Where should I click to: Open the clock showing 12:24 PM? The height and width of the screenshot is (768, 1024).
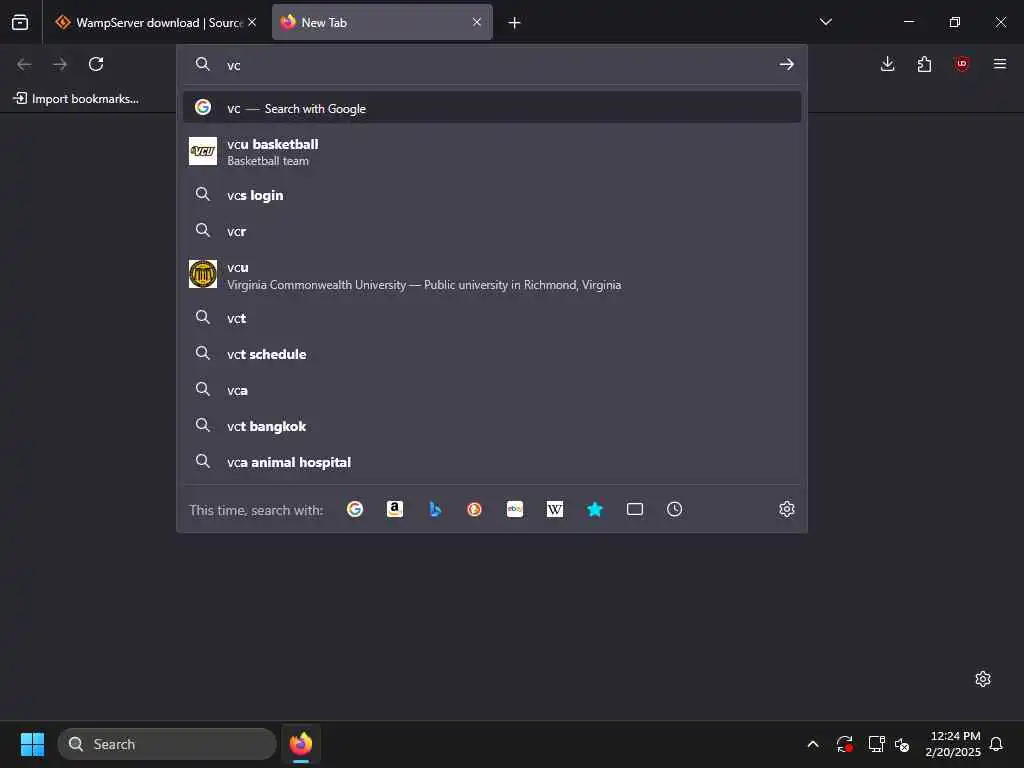tap(954, 744)
